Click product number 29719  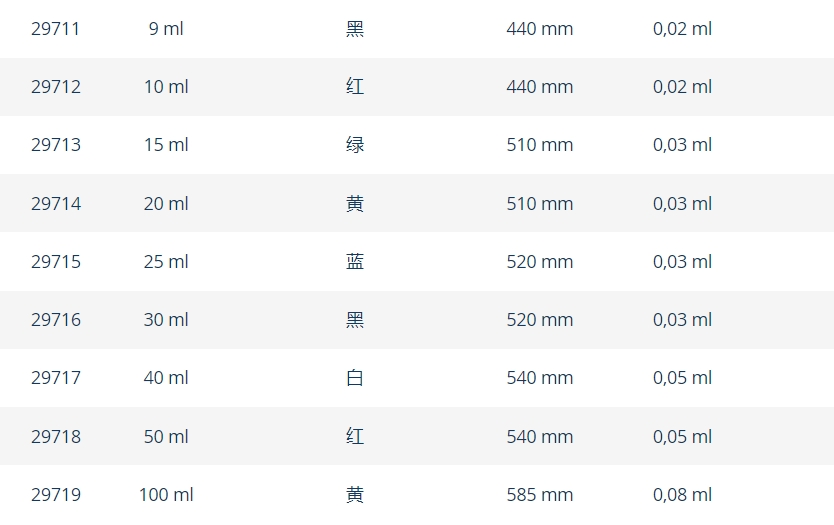coord(56,495)
